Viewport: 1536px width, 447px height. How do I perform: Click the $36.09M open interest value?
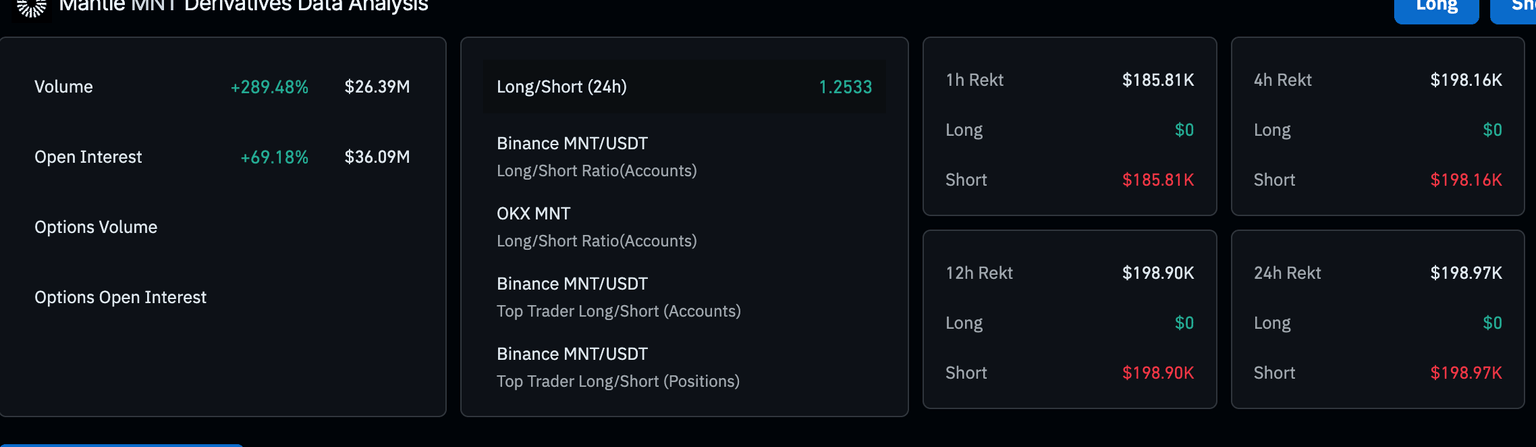click(377, 157)
